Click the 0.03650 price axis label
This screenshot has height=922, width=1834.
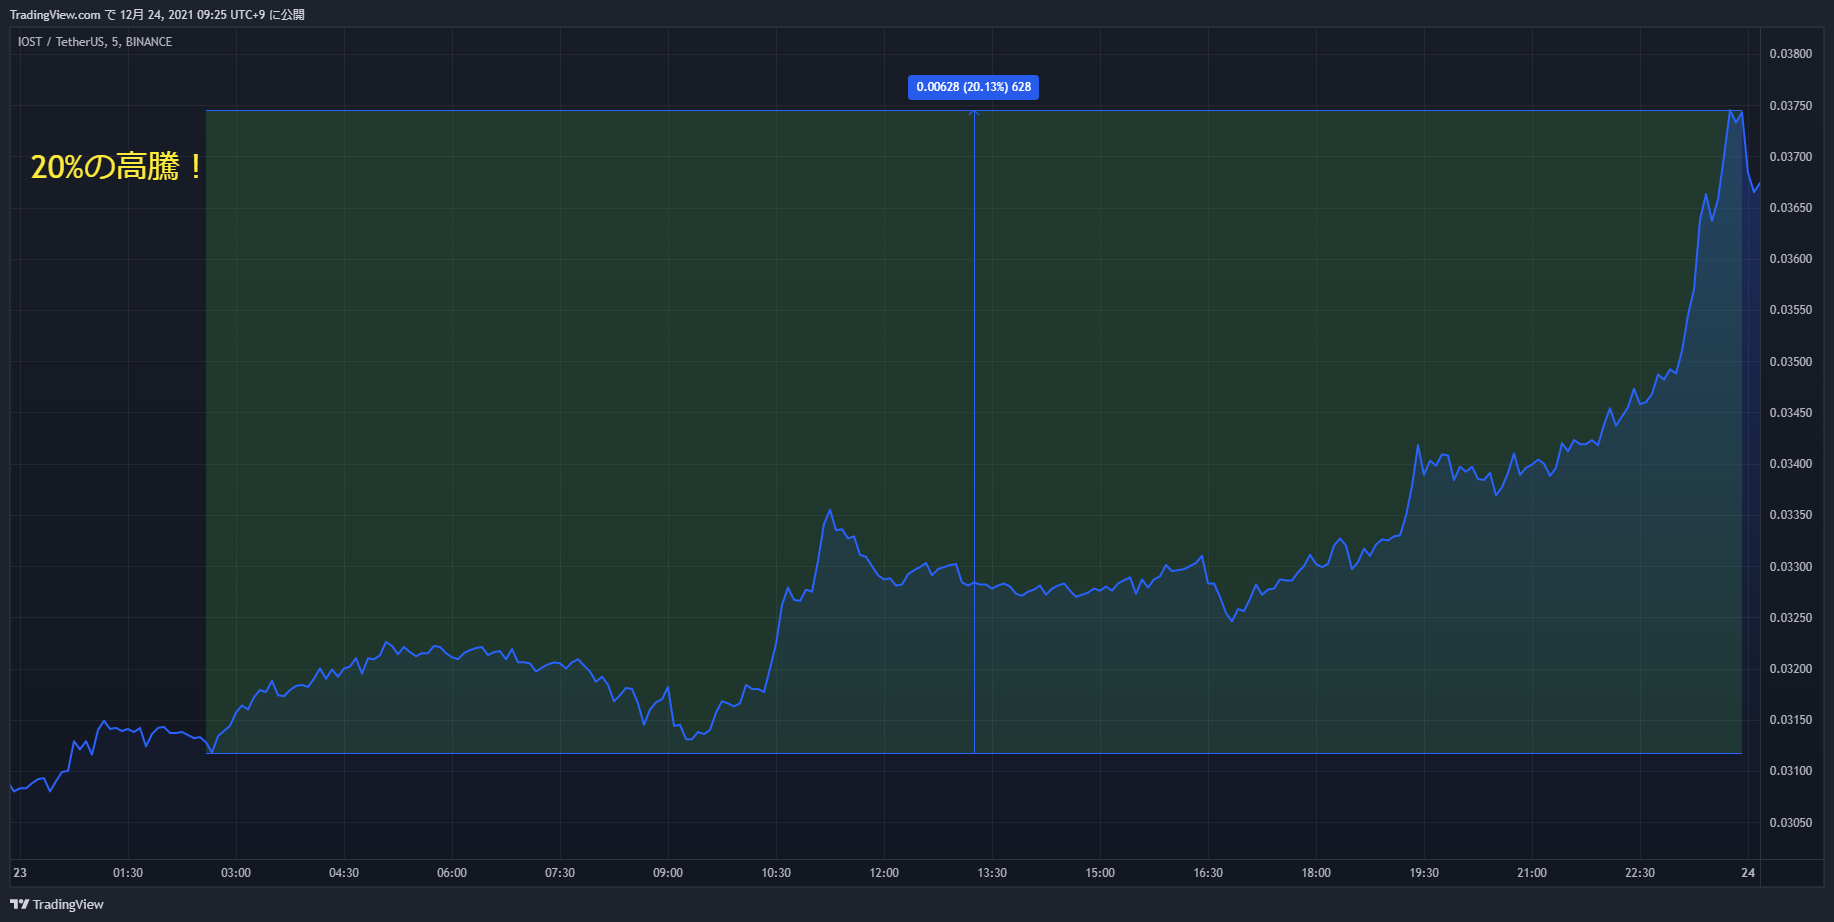pyautogui.click(x=1790, y=208)
